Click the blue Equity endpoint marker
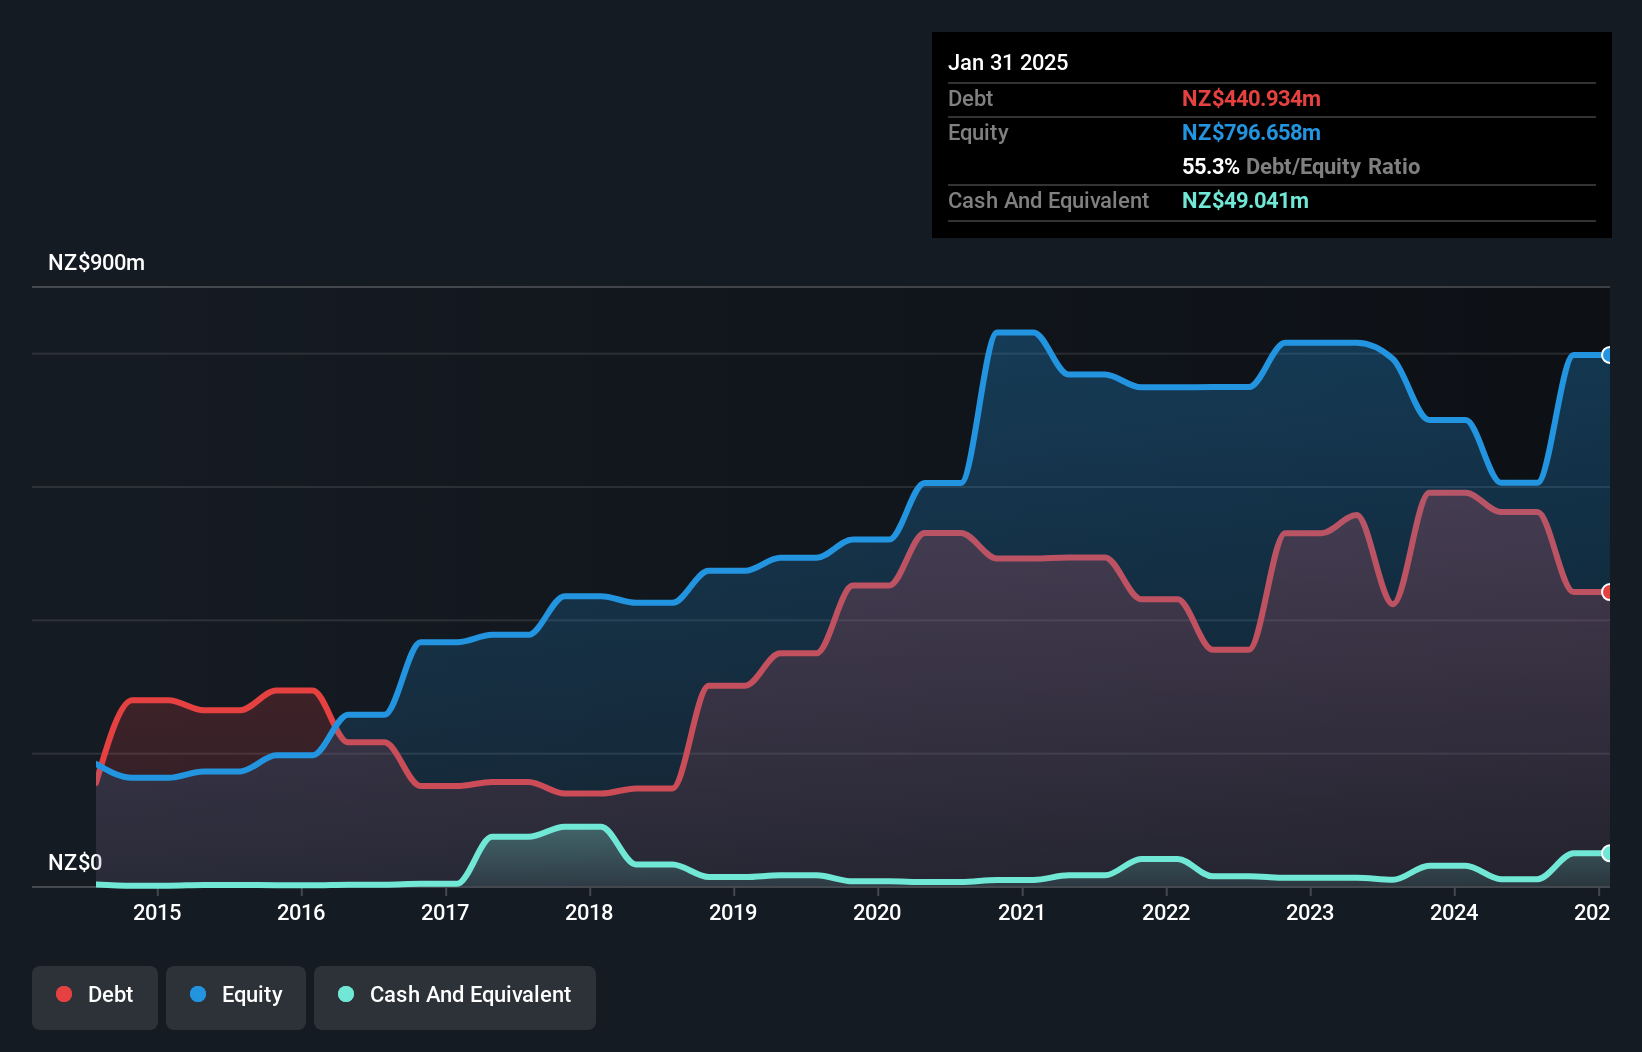The image size is (1642, 1052). click(x=1608, y=355)
